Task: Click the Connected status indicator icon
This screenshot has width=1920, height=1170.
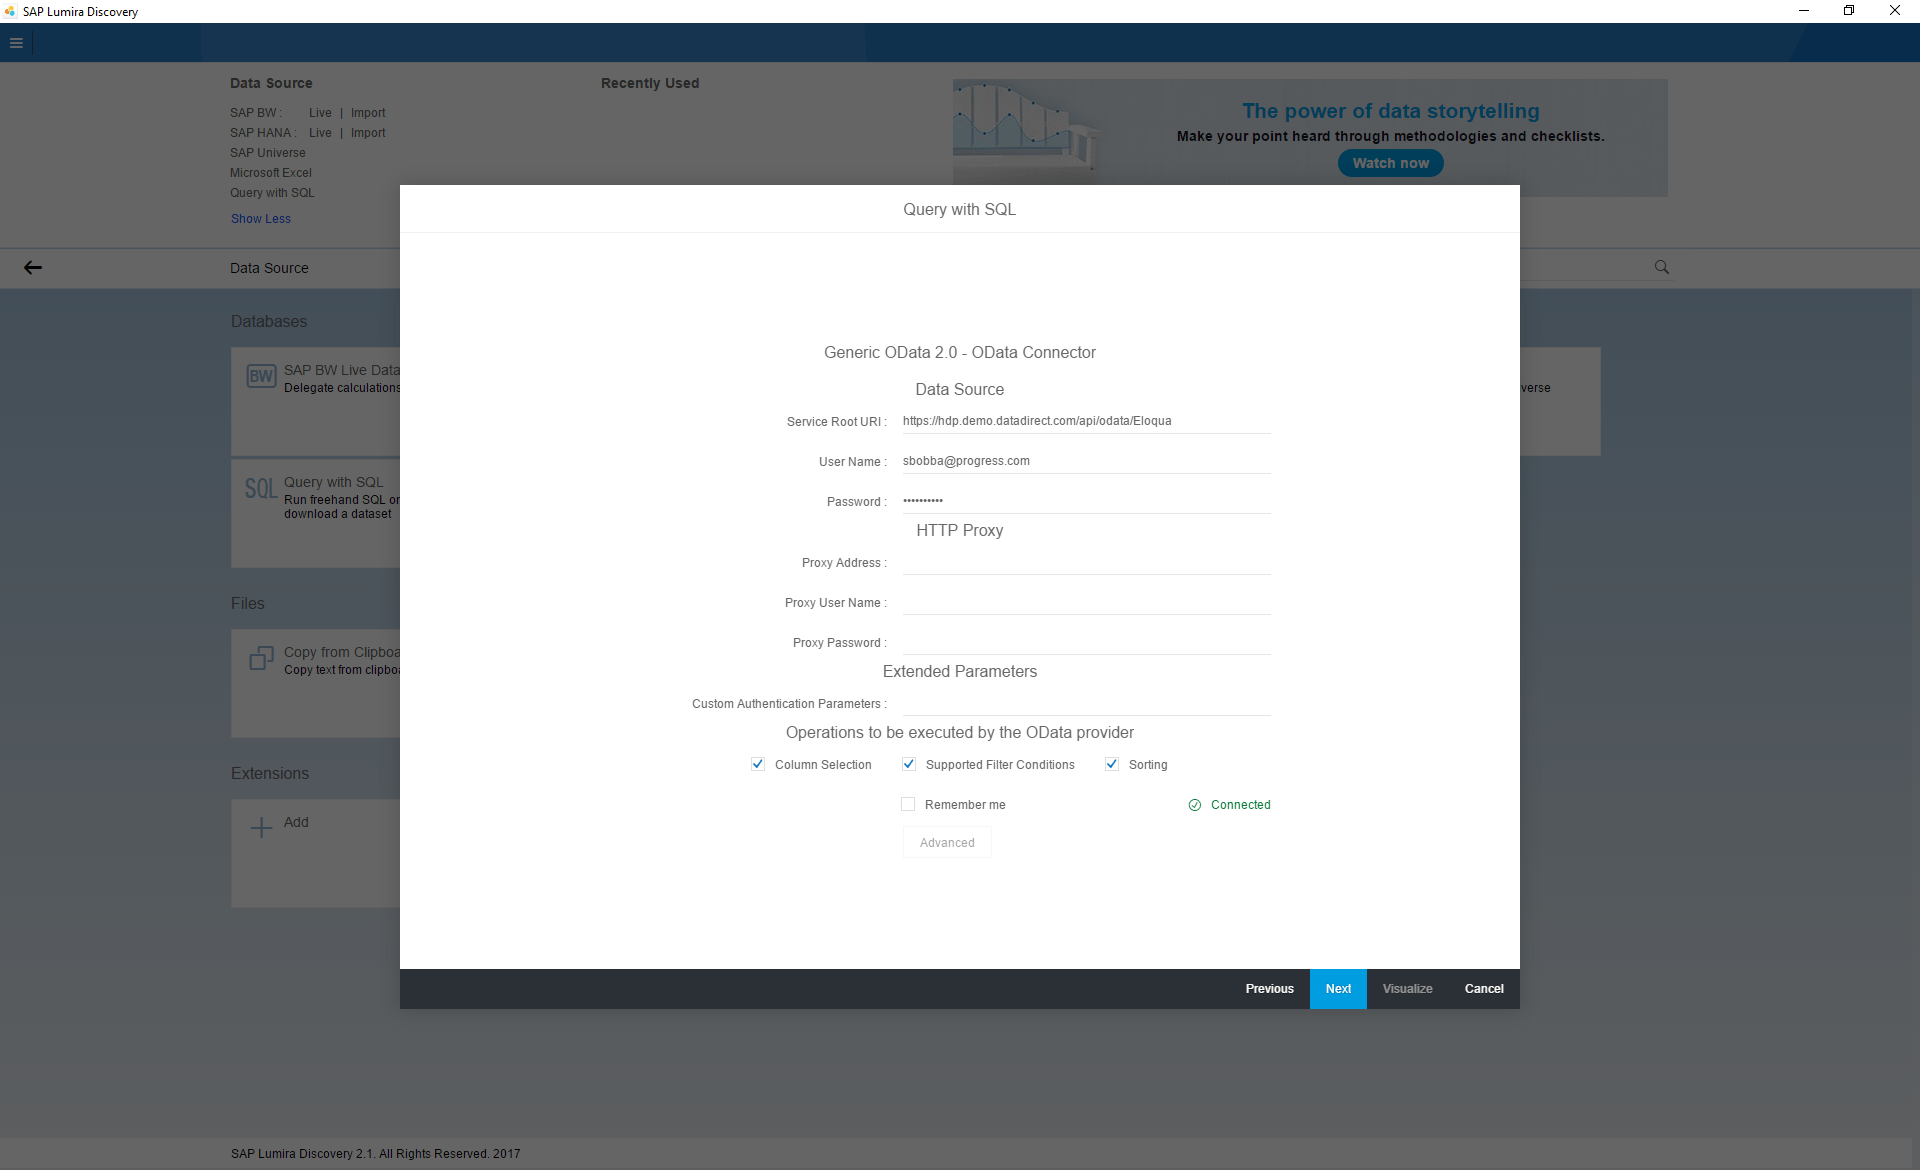Action: (1195, 805)
